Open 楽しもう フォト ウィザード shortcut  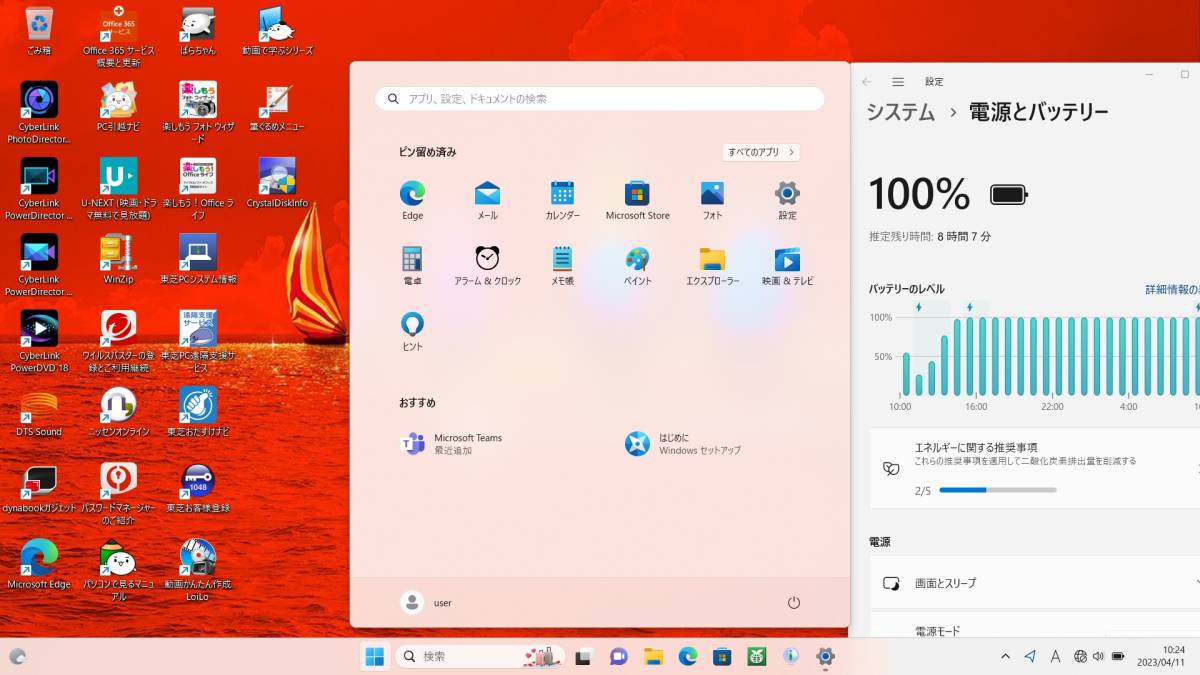tap(198, 113)
